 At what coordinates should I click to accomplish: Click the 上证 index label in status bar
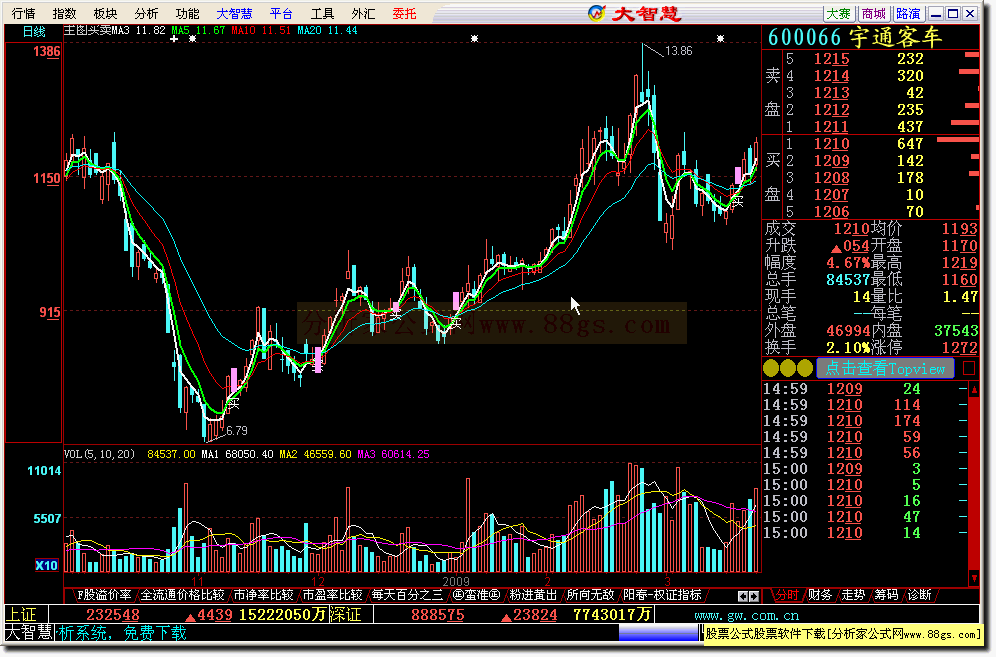pyautogui.click(x=21, y=614)
